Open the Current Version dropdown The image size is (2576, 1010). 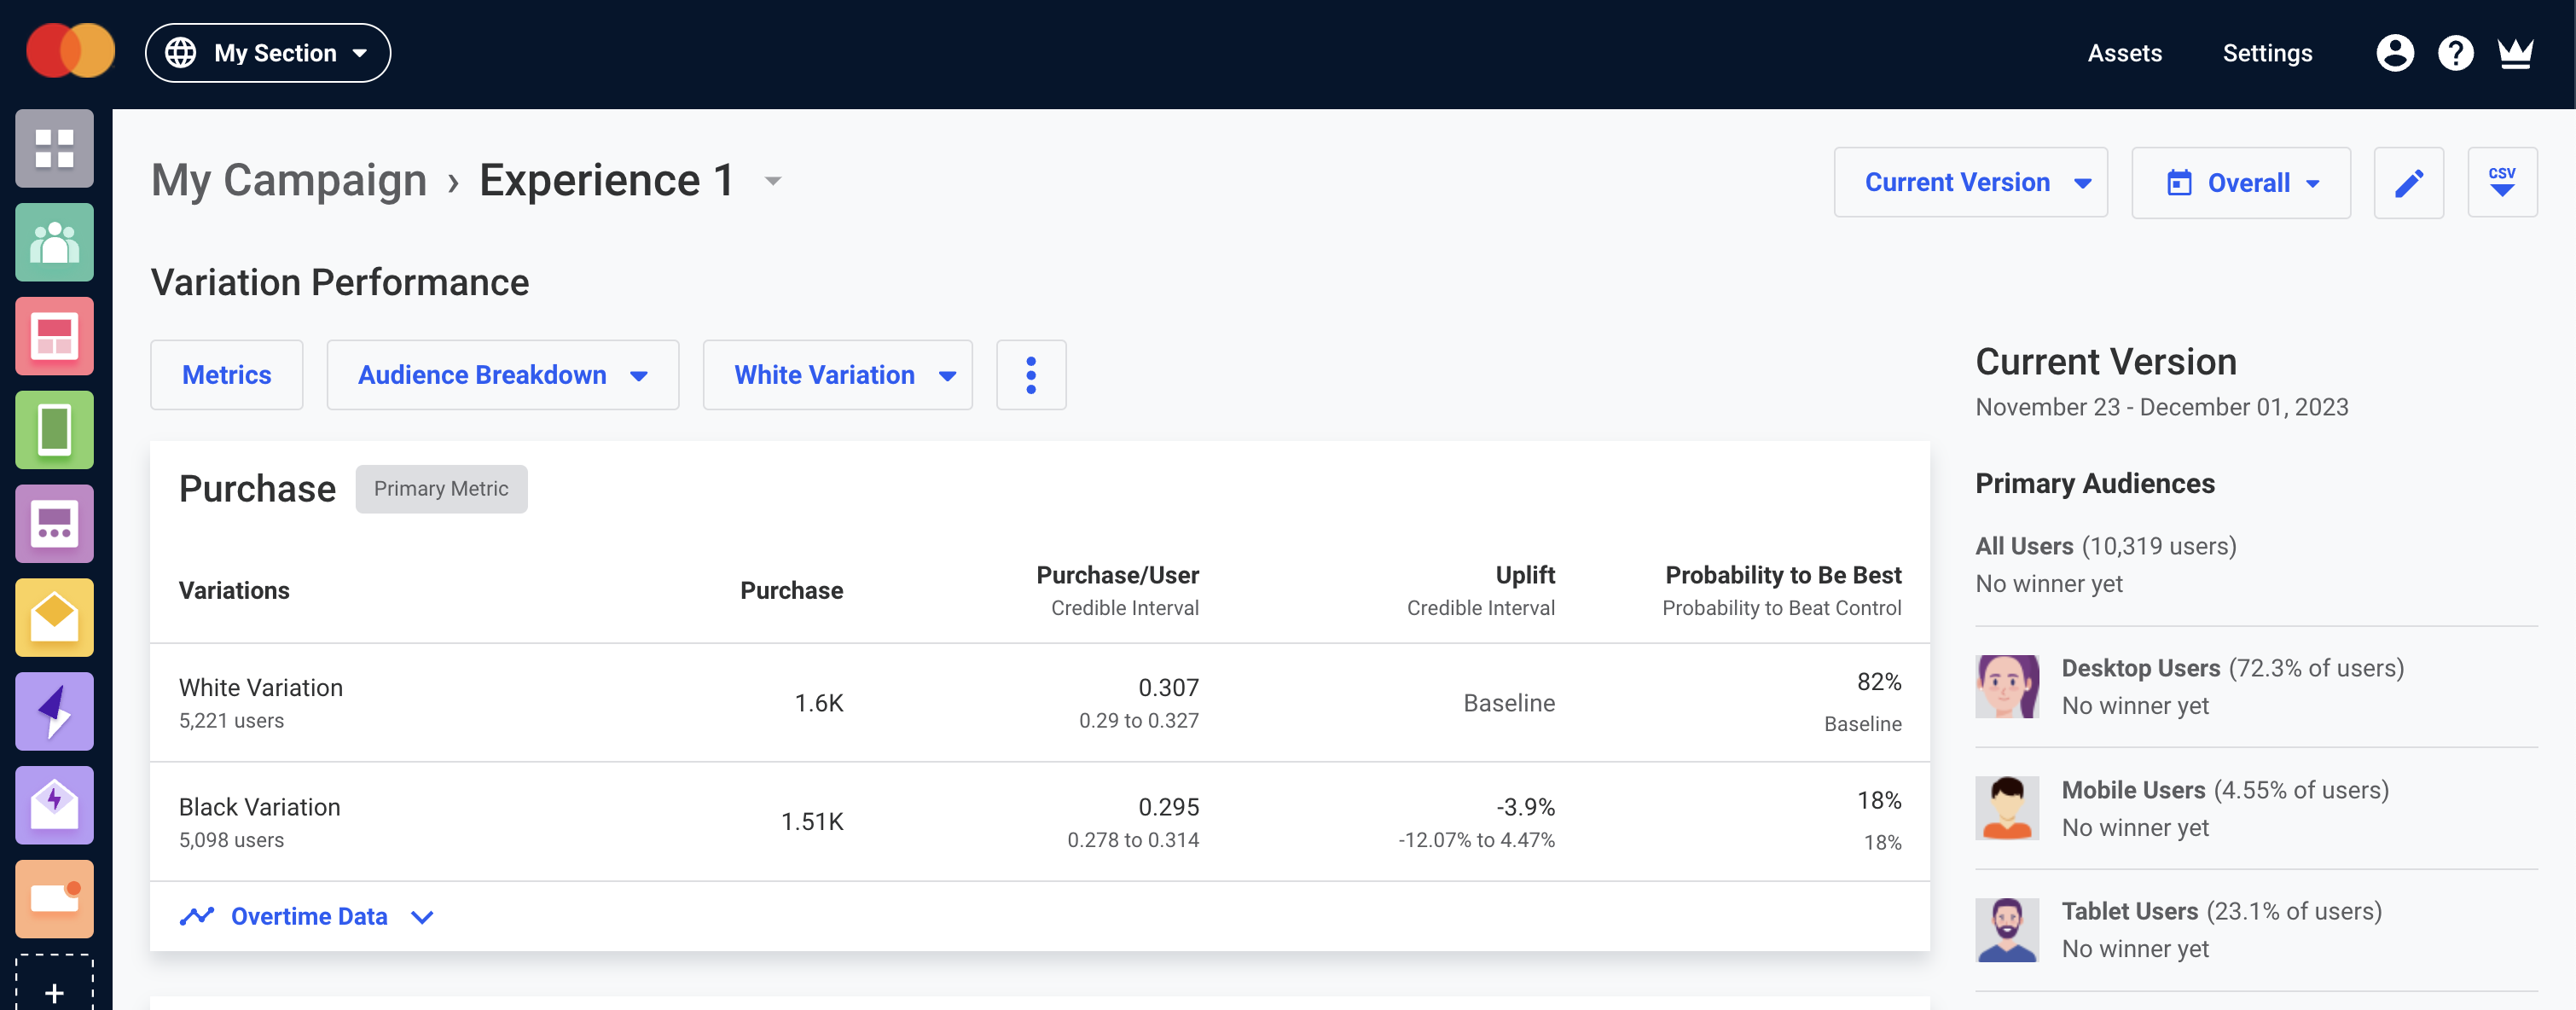coord(1970,183)
